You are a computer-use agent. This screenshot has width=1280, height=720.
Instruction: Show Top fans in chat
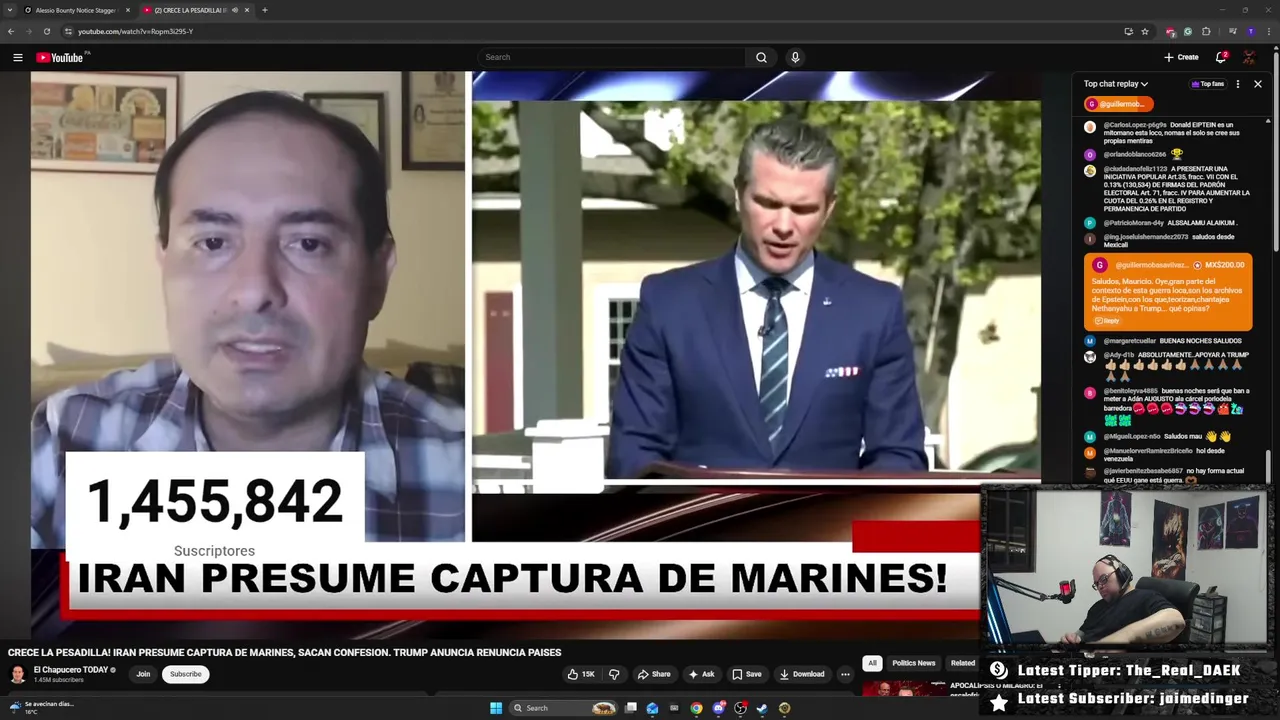1207,84
